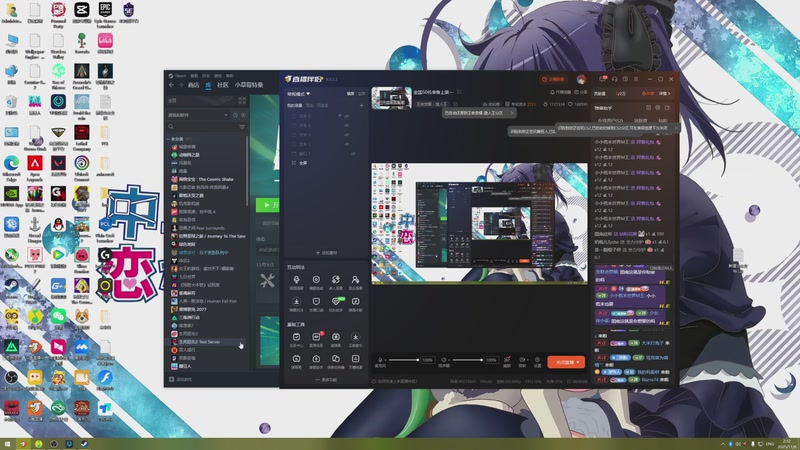The height and width of the screenshot is (450, 800).
Task: Toggle eye icon on second source row
Action: click(x=346, y=126)
